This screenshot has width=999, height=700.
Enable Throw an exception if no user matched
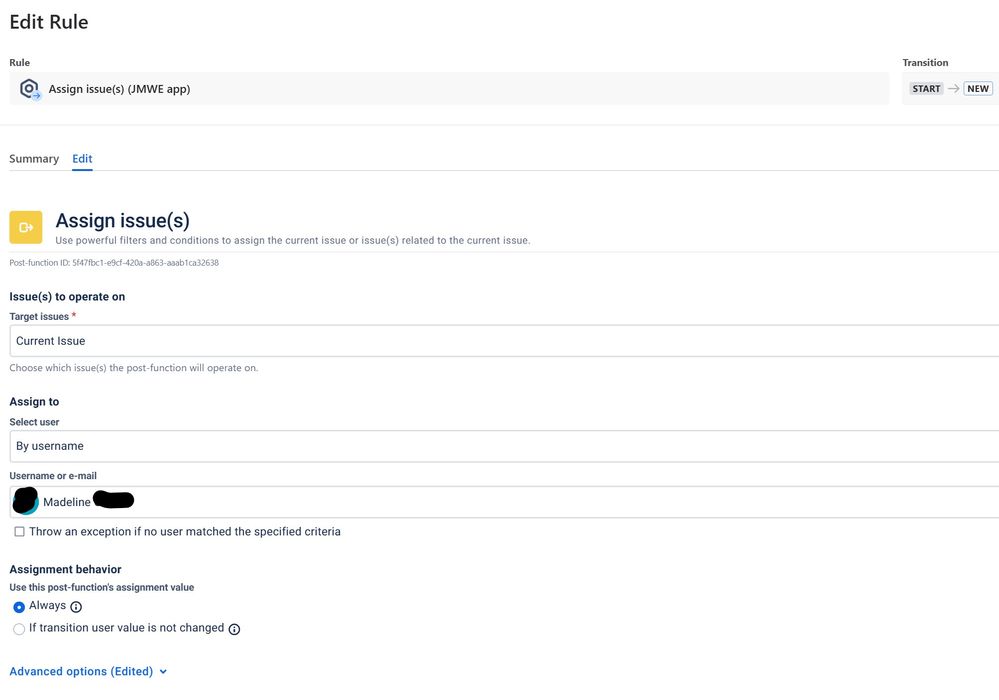coord(19,532)
